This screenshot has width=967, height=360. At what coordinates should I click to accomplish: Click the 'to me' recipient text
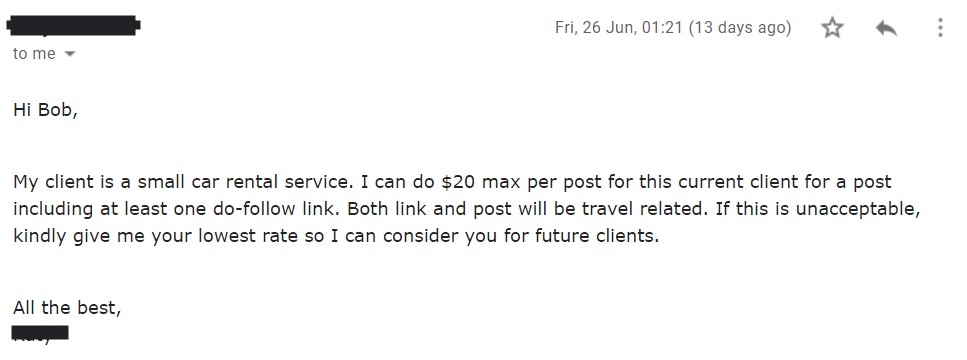coord(34,54)
